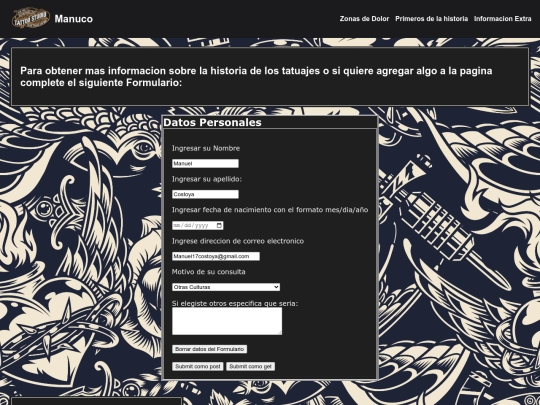Focus the apellido field containing Costoya
This screenshot has height=405, width=540.
tap(205, 194)
